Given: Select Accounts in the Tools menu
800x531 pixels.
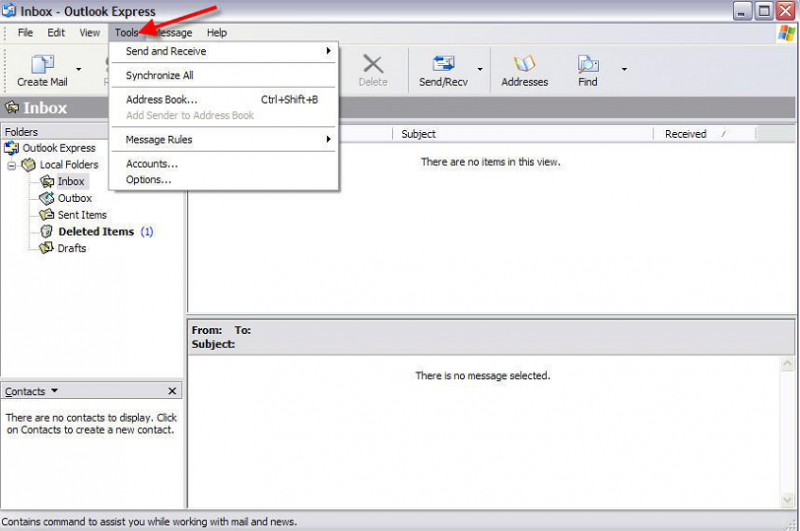Looking at the screenshot, I should [x=152, y=163].
